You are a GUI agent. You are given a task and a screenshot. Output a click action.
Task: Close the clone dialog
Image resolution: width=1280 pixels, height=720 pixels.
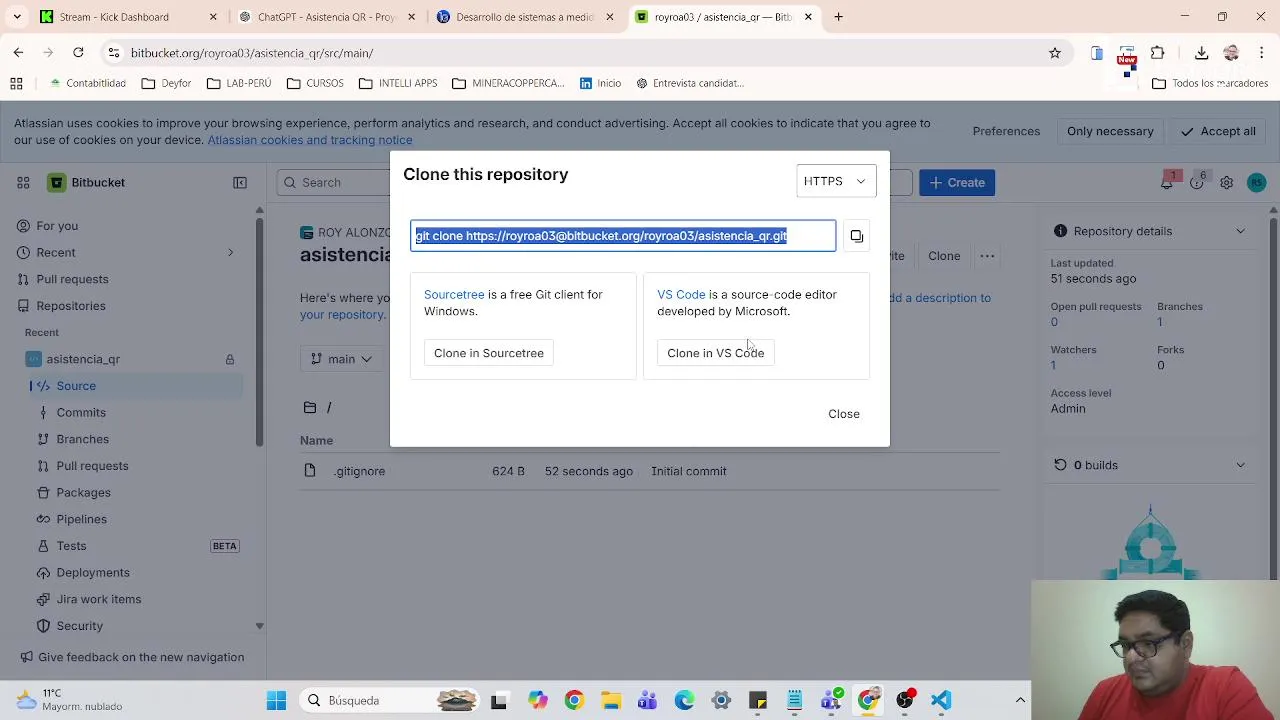[x=844, y=414]
